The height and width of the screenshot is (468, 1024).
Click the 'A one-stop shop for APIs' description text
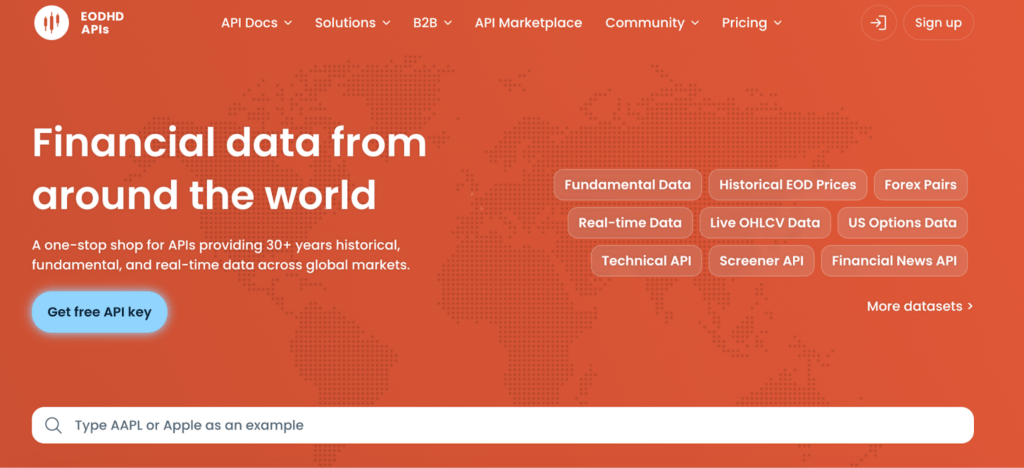point(221,256)
